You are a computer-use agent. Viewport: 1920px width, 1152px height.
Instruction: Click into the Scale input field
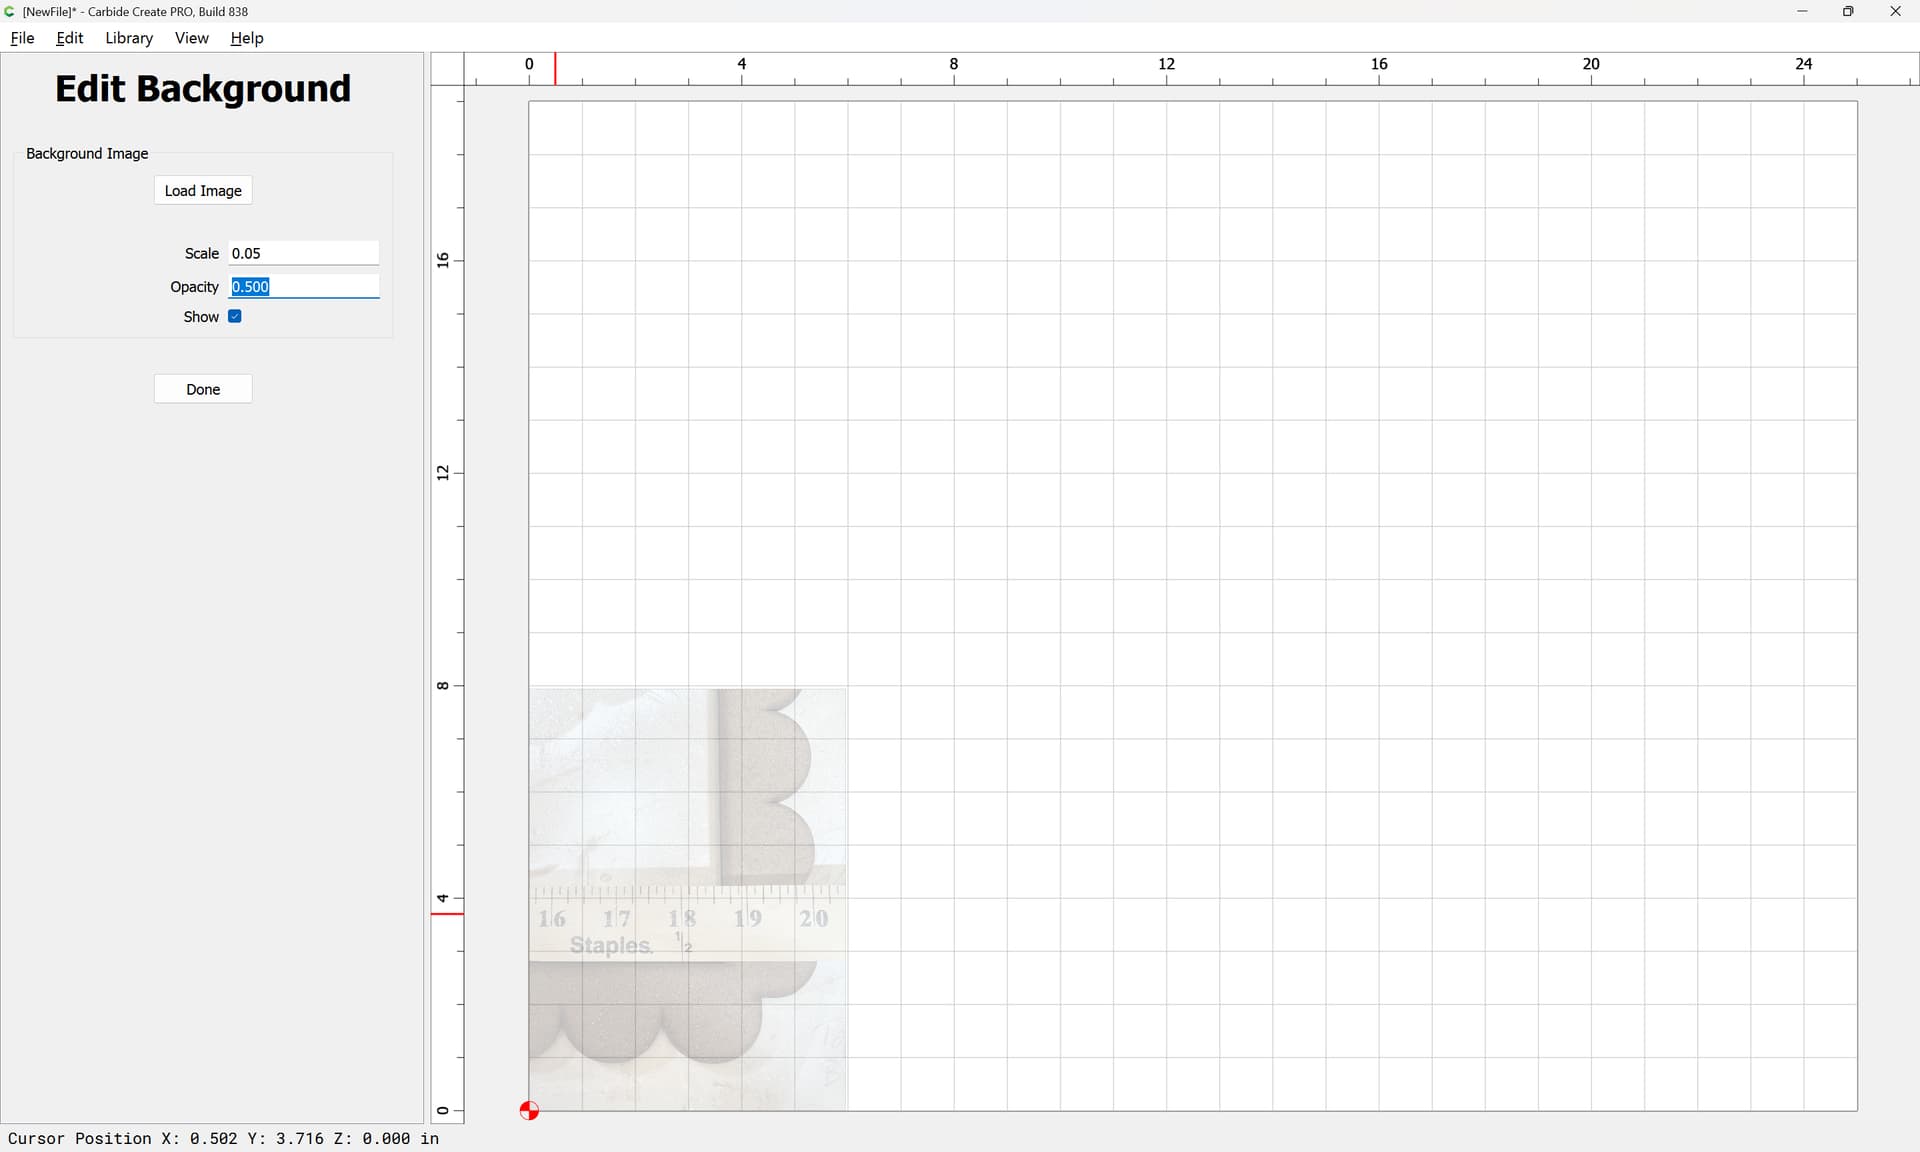point(304,253)
